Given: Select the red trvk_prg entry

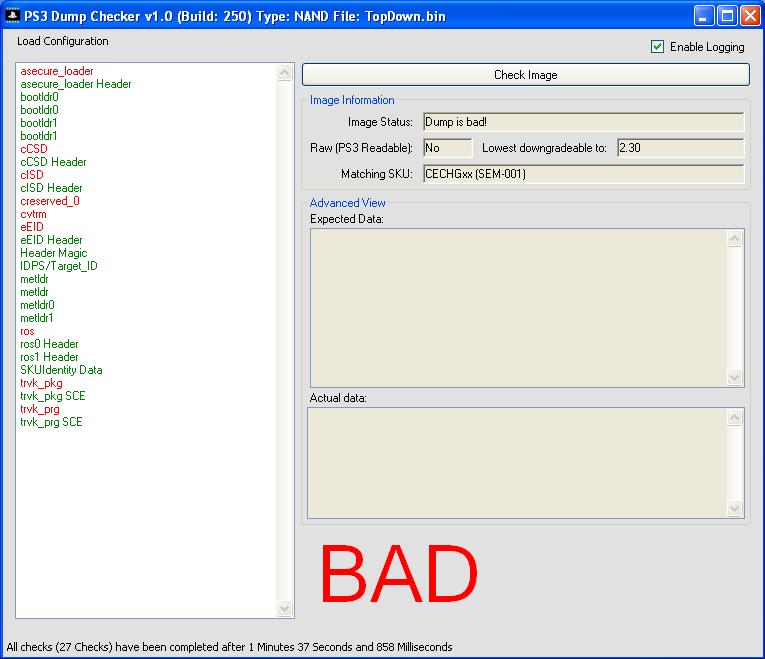Looking at the screenshot, I should click(40, 409).
